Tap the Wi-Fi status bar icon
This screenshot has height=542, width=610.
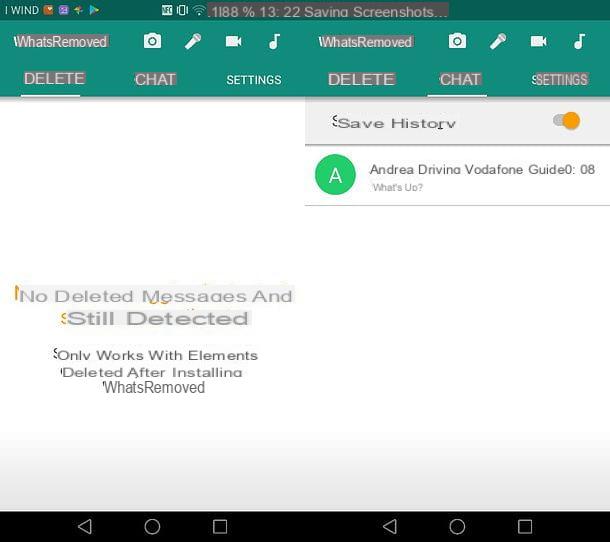199,10
